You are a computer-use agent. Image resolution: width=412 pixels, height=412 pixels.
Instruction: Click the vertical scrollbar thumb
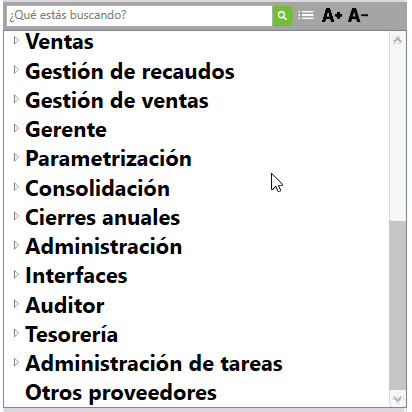(397, 305)
